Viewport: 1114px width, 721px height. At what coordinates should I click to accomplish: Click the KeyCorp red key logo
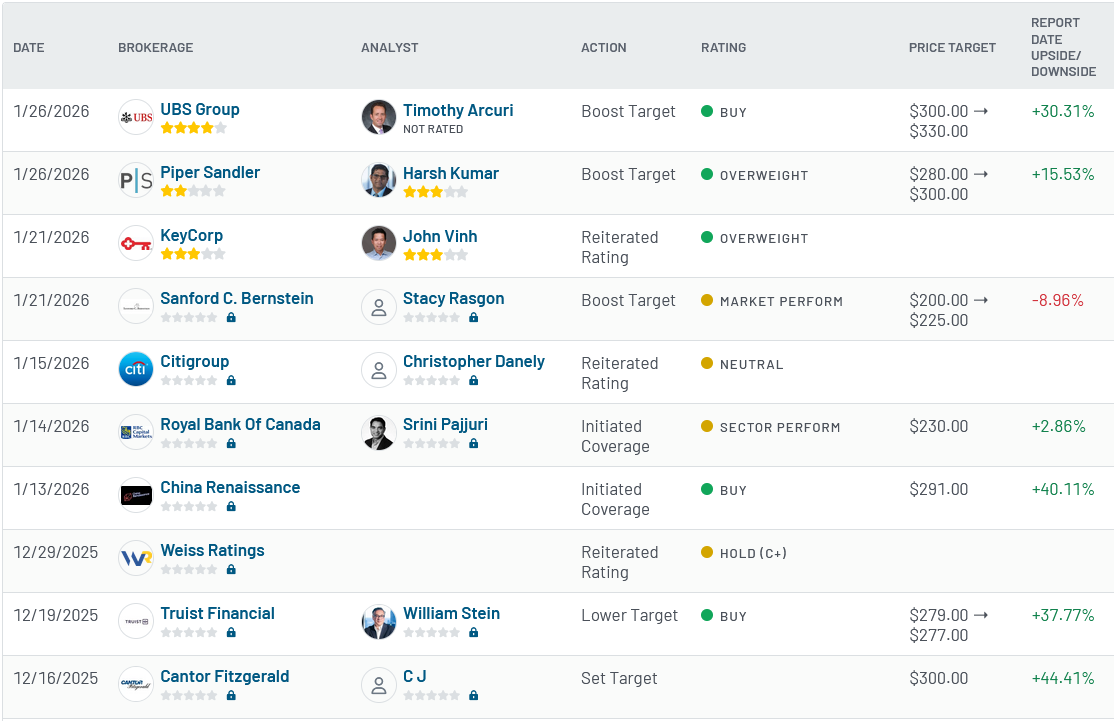click(x=136, y=244)
